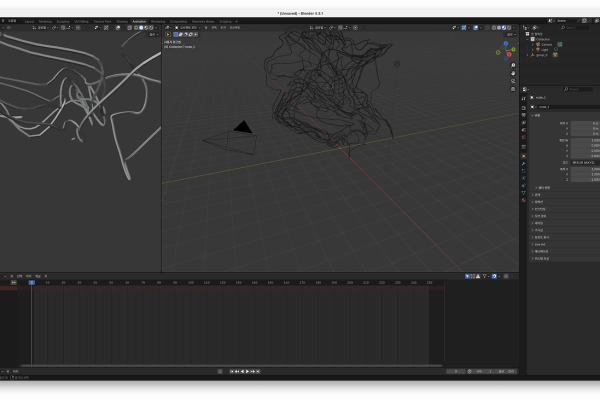Screen dimensions: 600x400
Task: Click the zoom magnifier icon in viewport
Action: [511, 67]
